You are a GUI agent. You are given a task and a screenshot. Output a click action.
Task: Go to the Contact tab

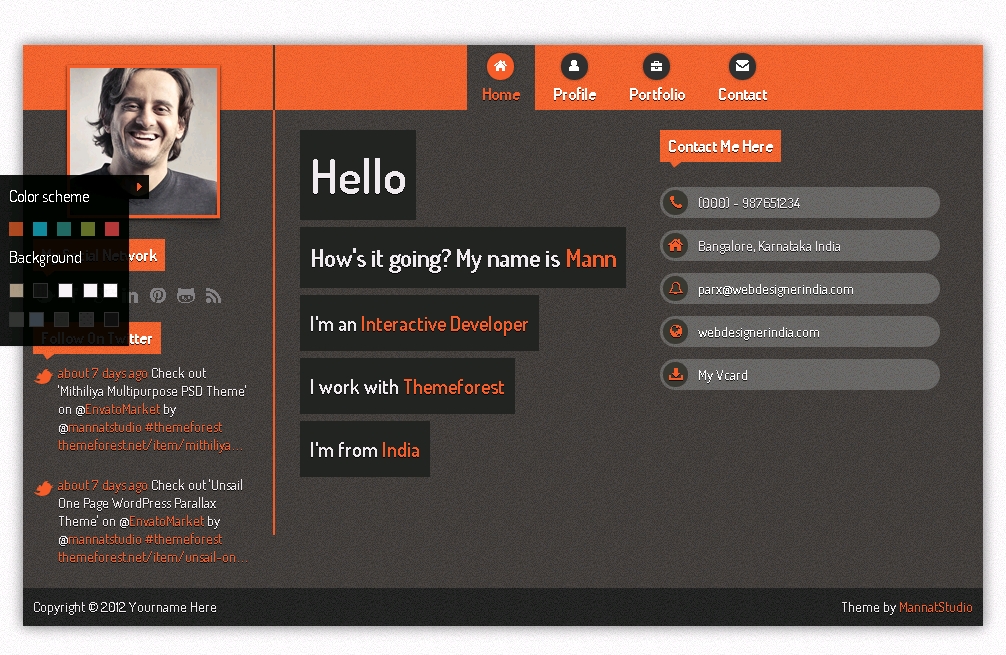click(x=742, y=78)
